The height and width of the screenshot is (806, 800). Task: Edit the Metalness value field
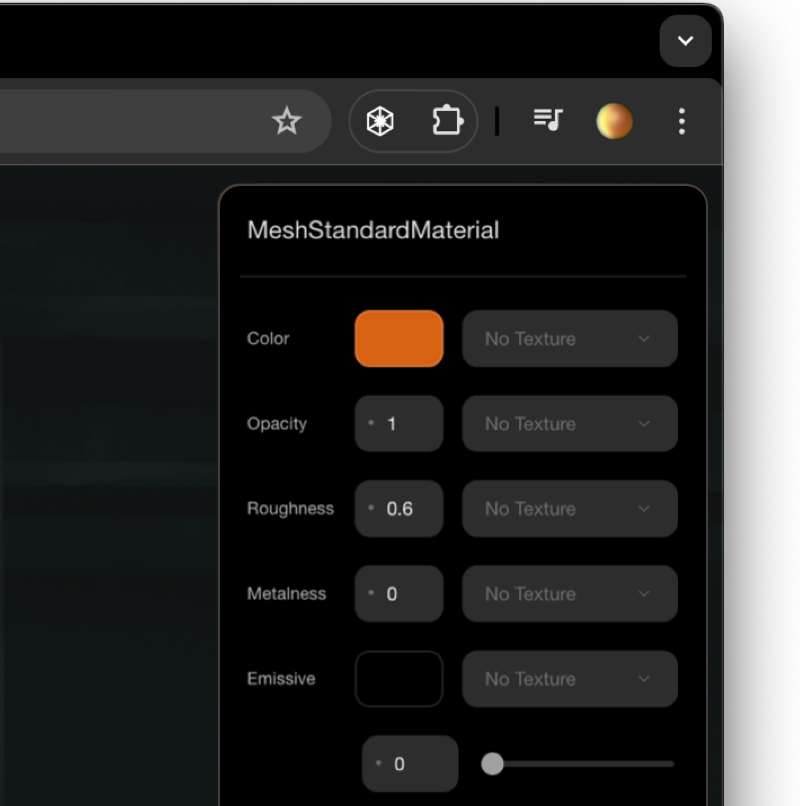(399, 594)
